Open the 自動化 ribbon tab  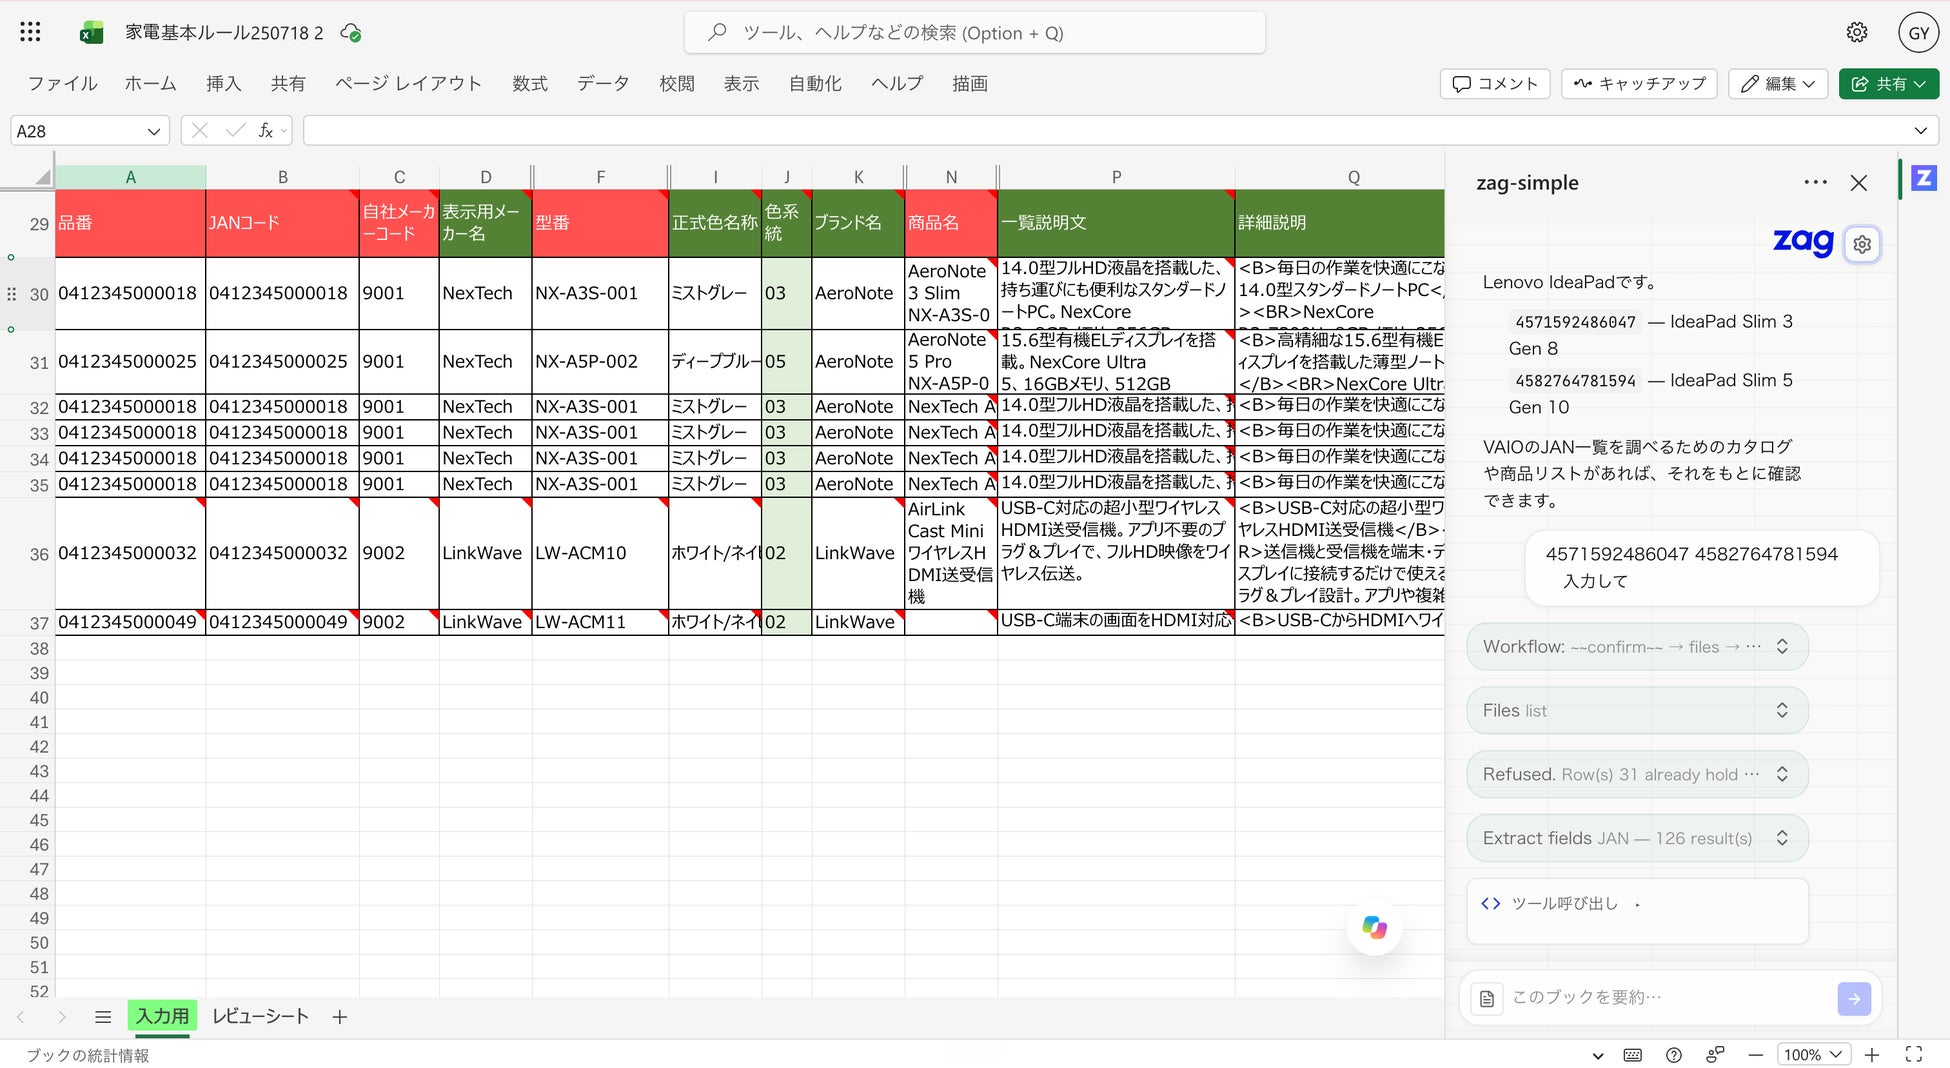point(815,84)
